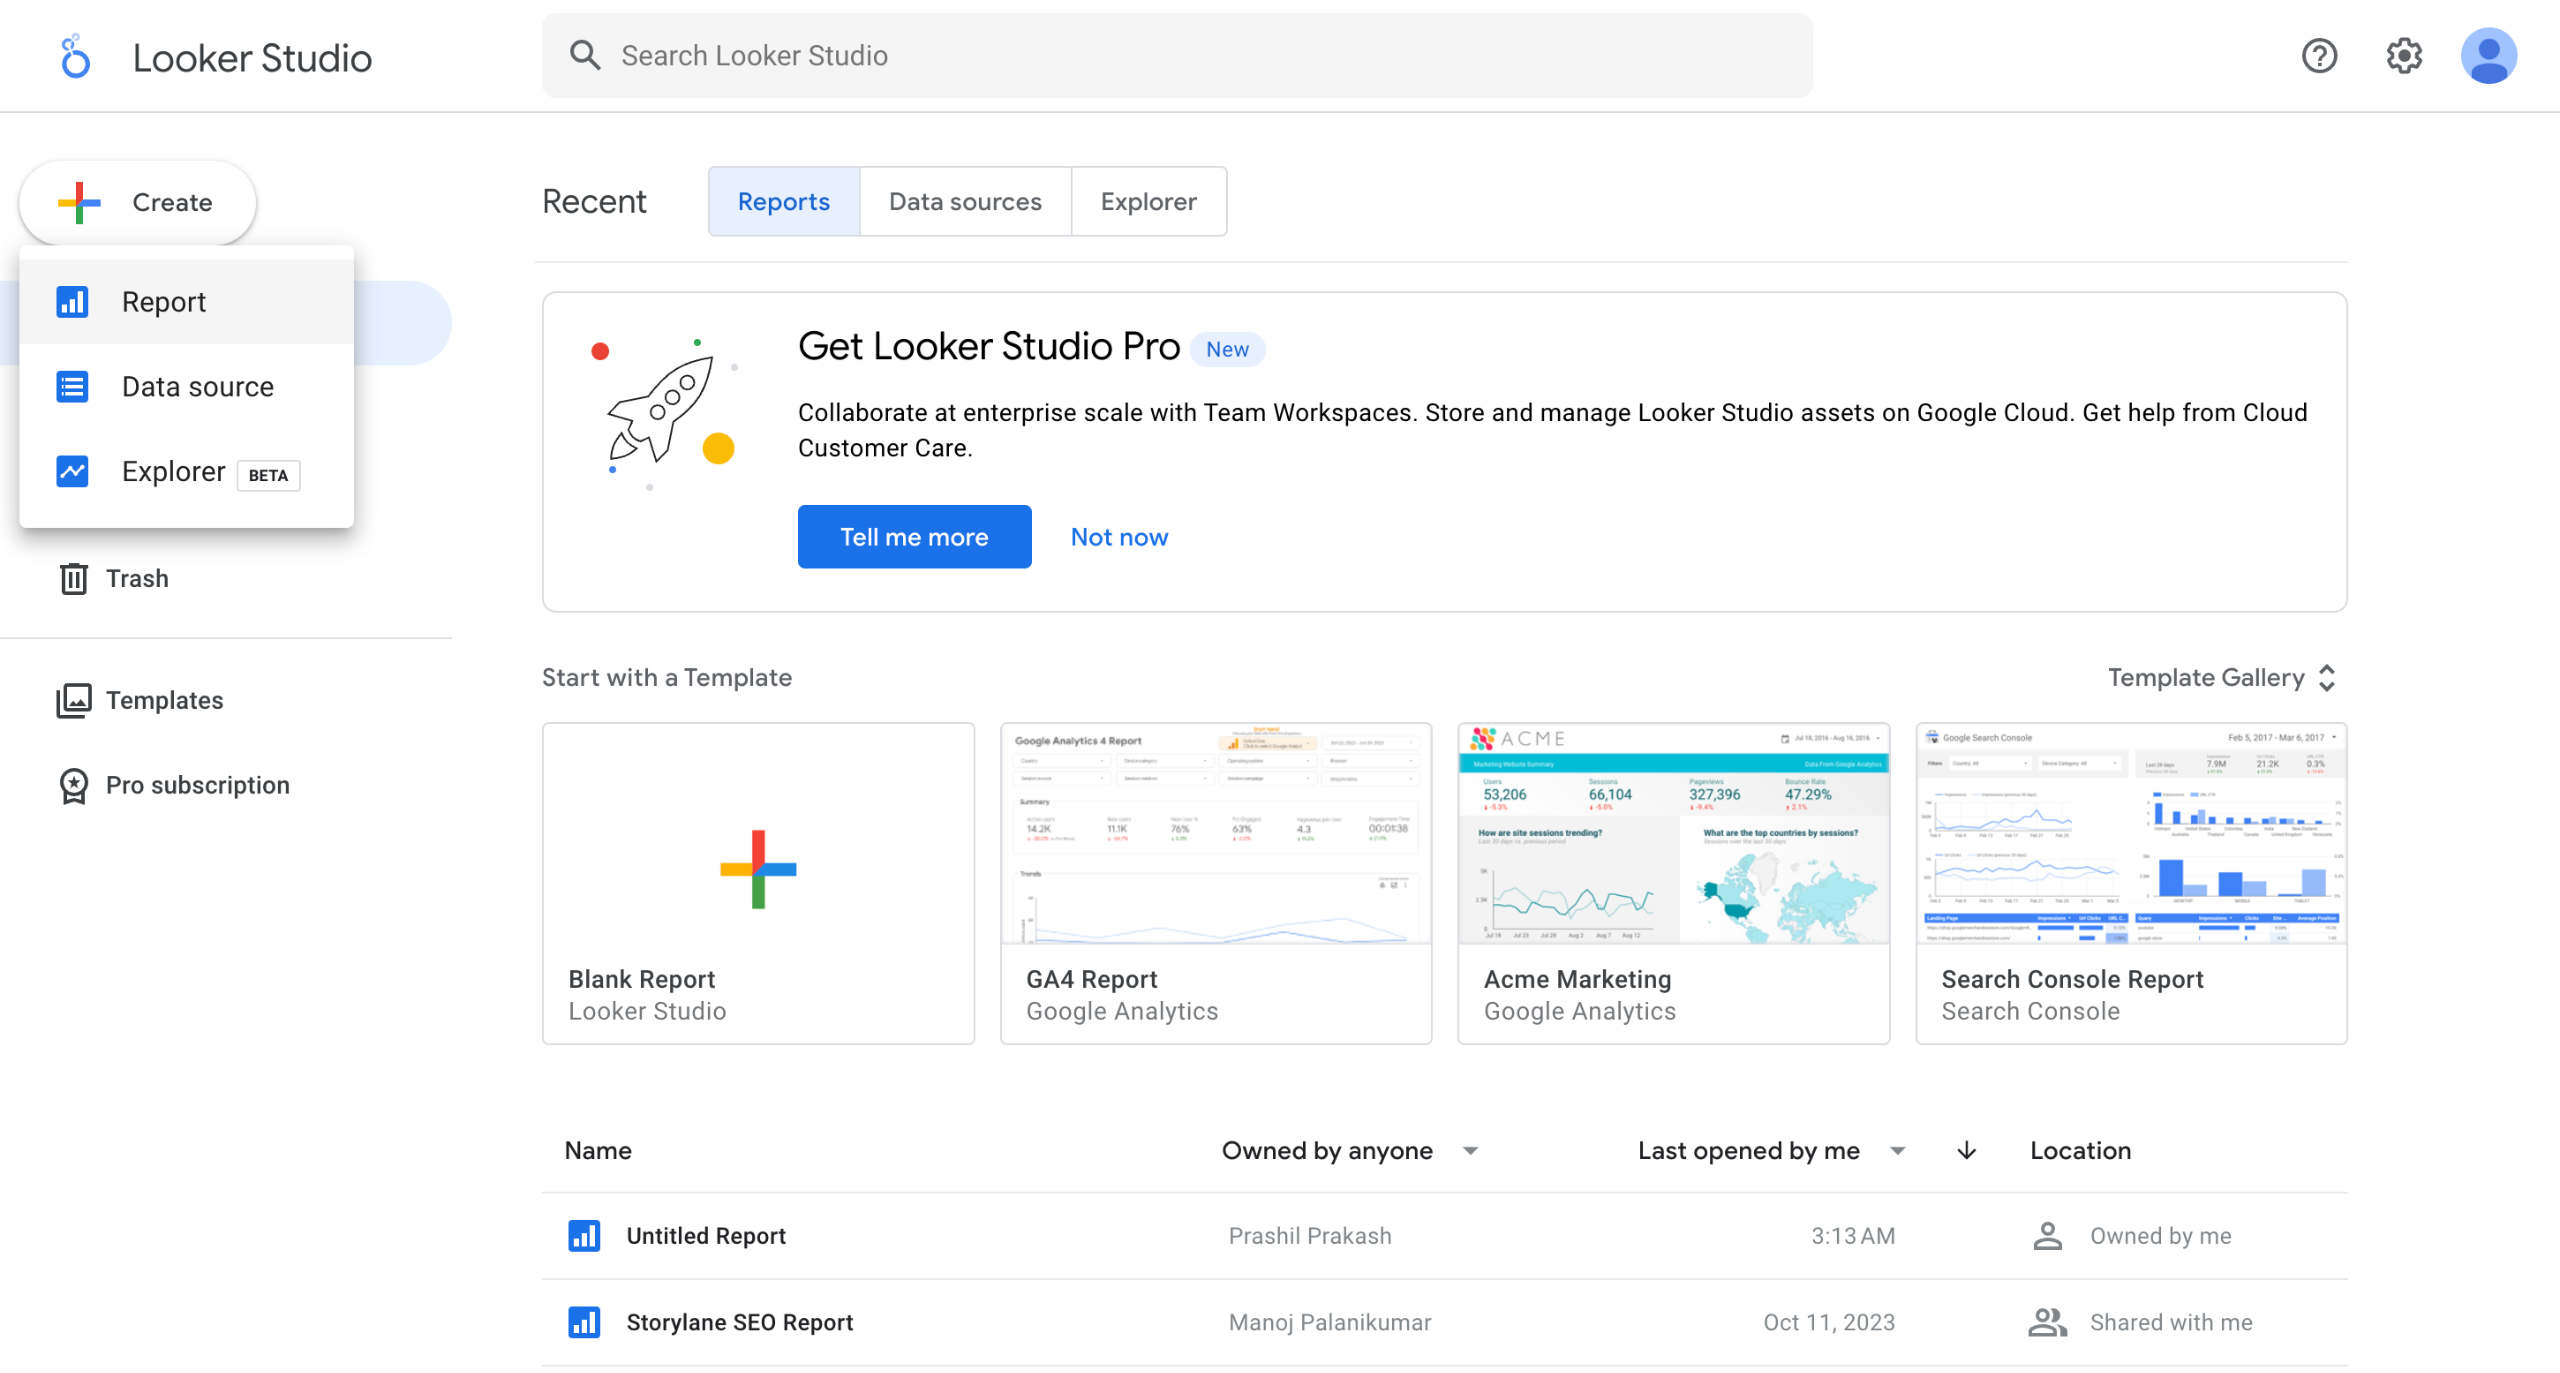Select Report from the Create menu
Viewport: 2560px width, 1373px height.
tap(186, 301)
